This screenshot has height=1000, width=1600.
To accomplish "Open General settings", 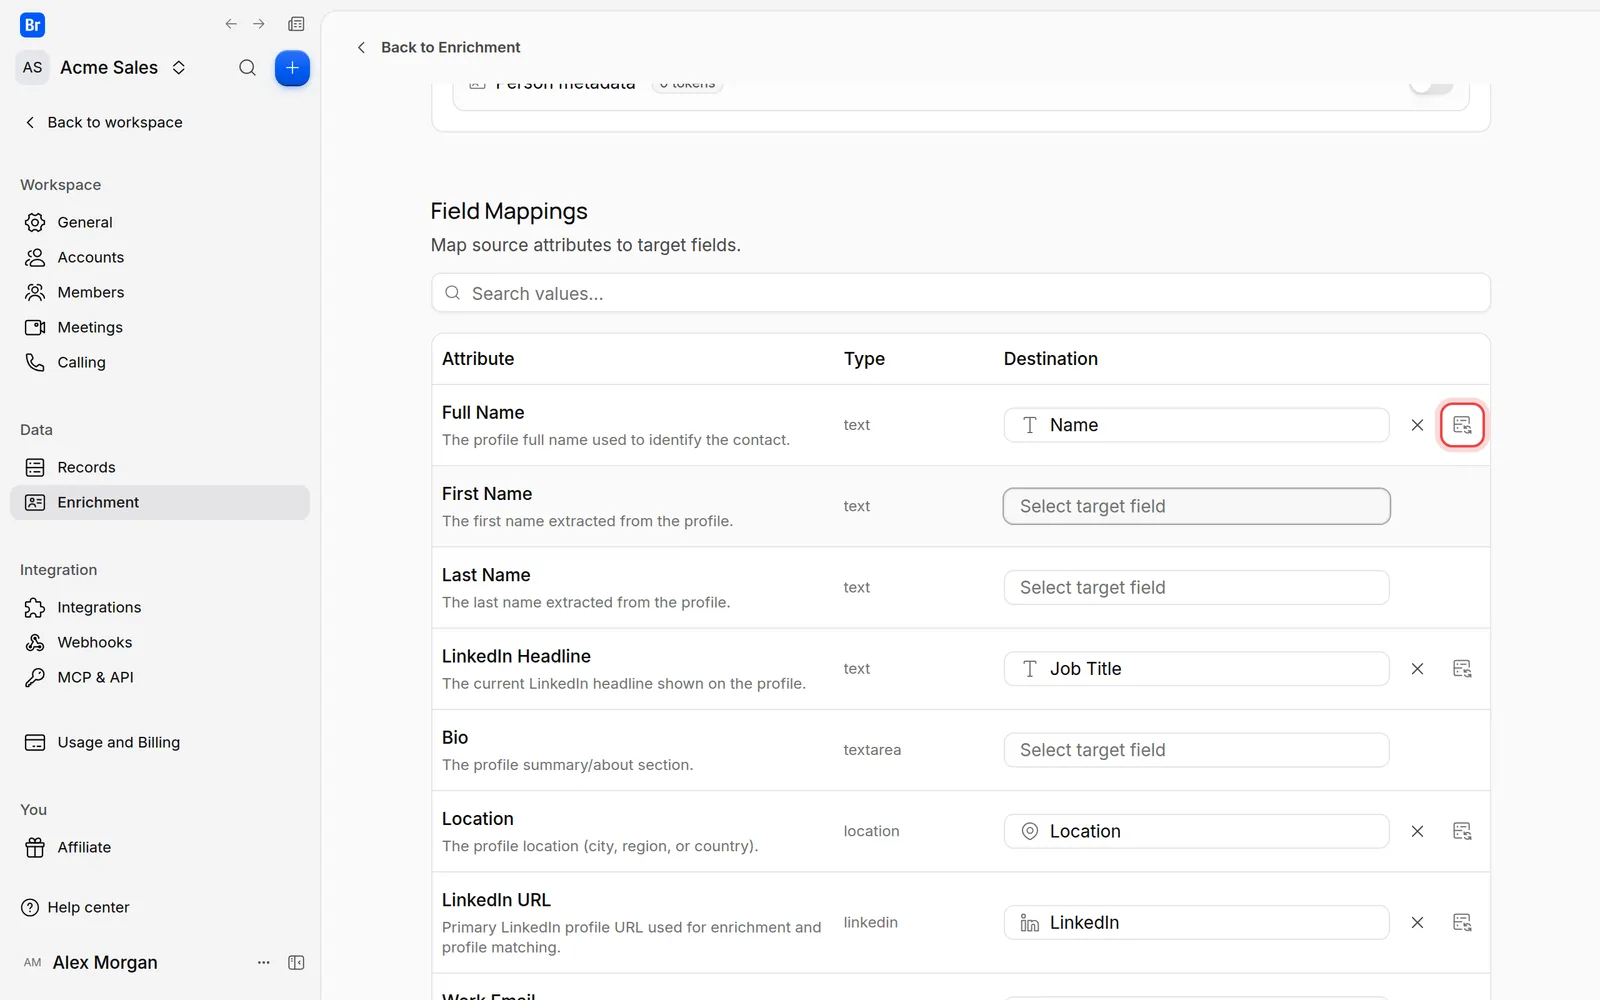I will (x=160, y=222).
